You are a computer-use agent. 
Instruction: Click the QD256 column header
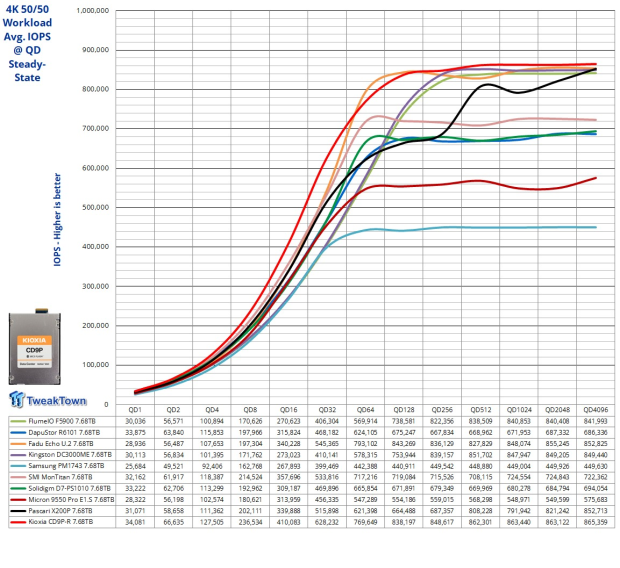click(442, 410)
